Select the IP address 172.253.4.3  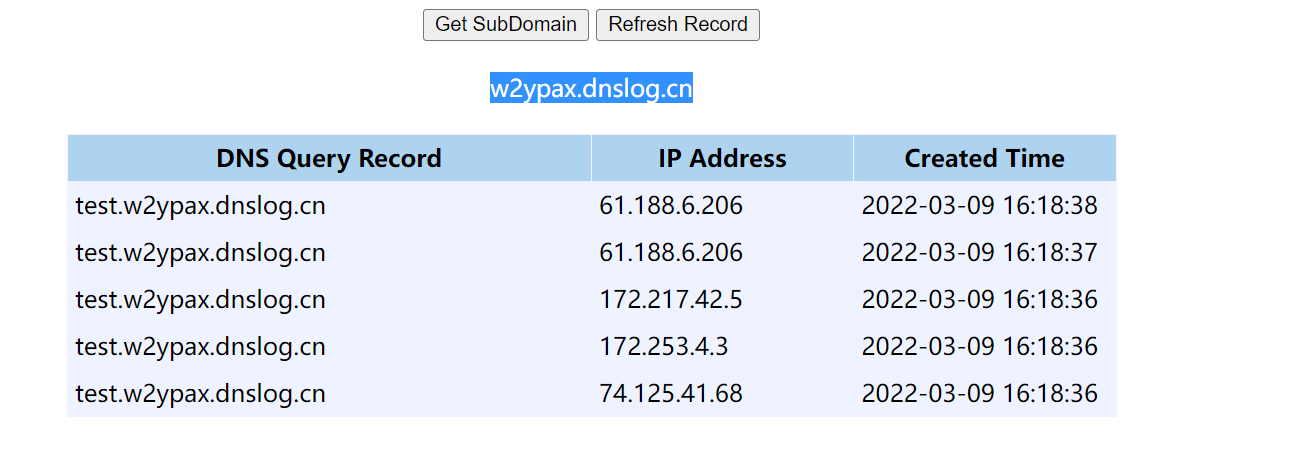pos(664,346)
